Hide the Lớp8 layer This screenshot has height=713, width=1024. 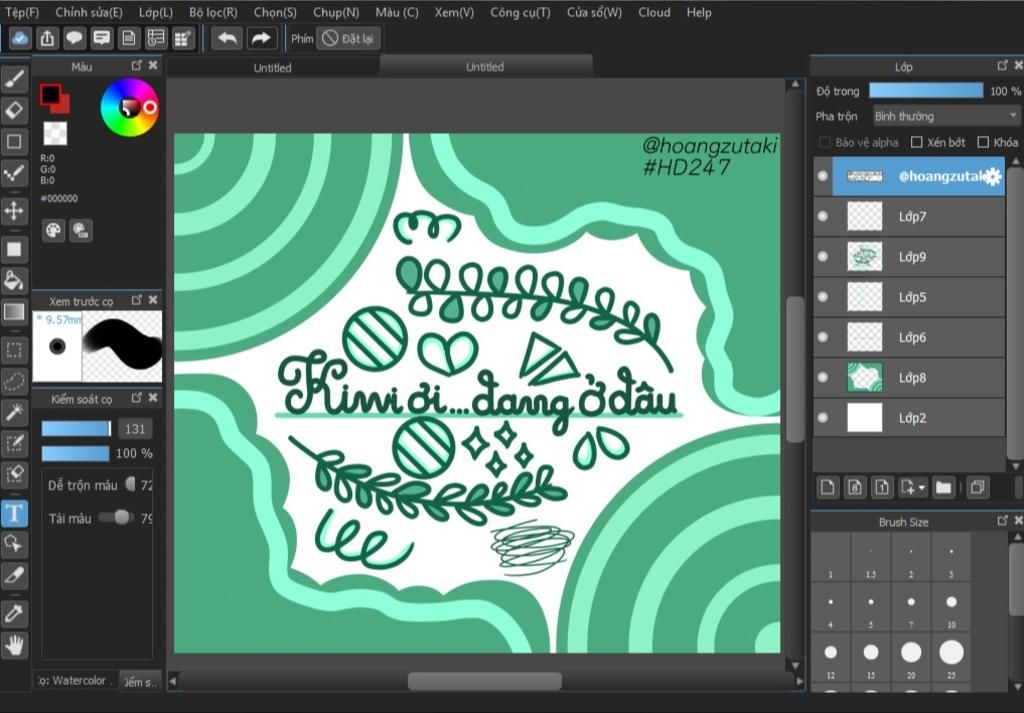click(x=823, y=377)
